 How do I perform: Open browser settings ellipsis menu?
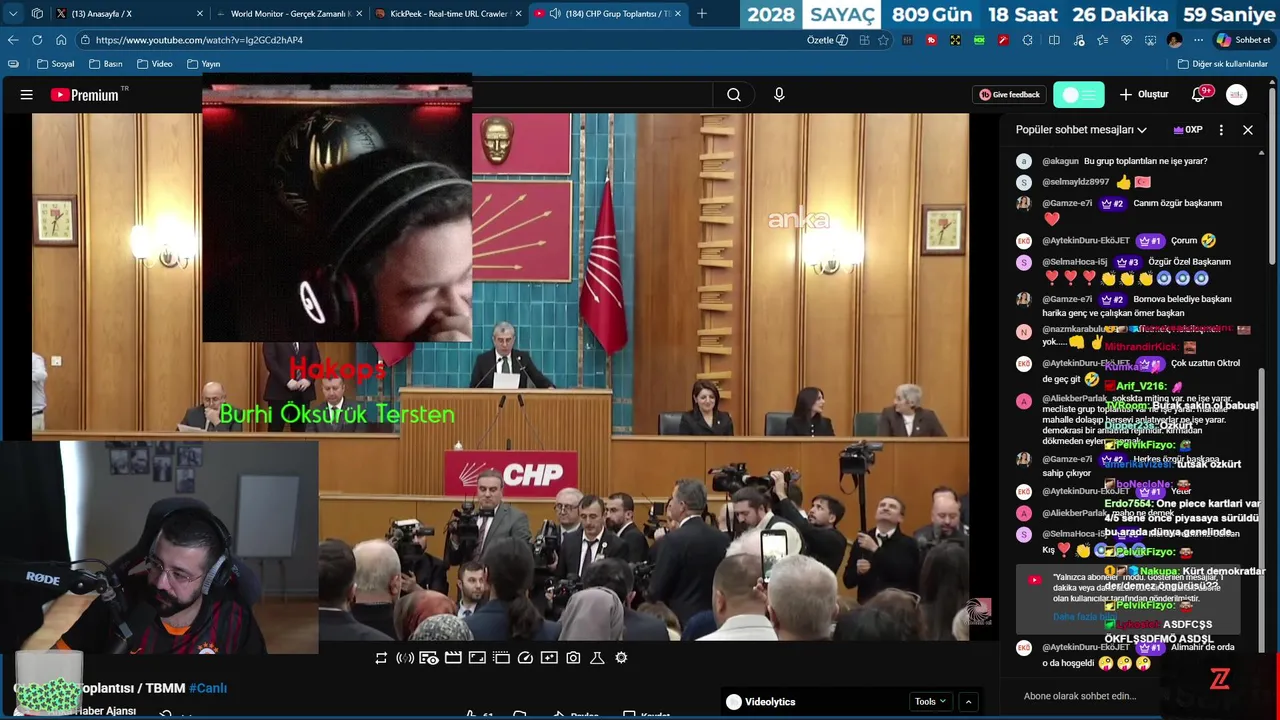coord(1198,40)
